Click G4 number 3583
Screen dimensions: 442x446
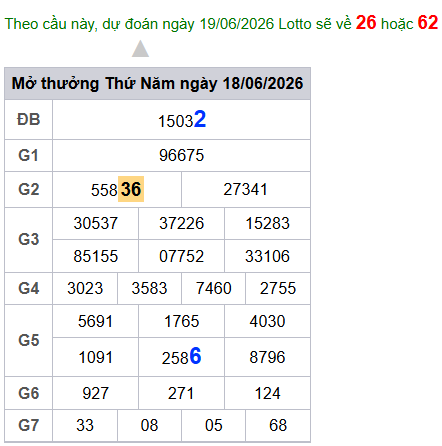[x=149, y=288]
